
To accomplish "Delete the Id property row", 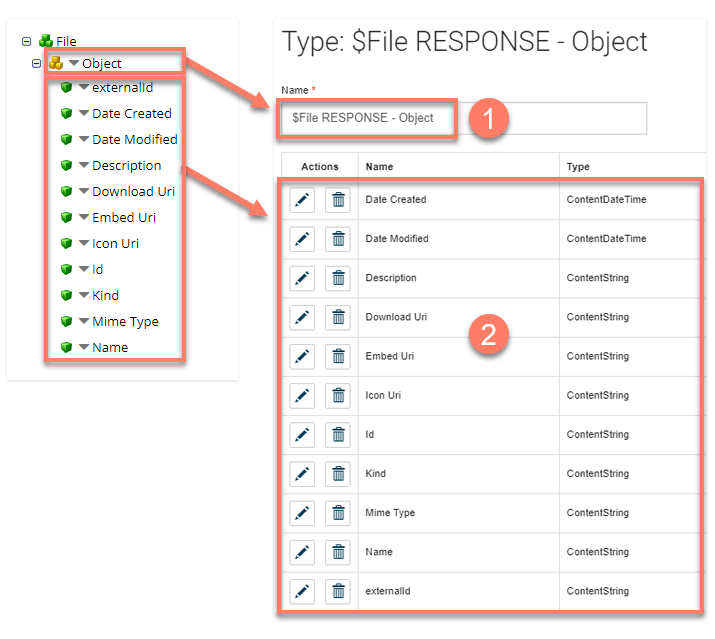I will point(338,435).
